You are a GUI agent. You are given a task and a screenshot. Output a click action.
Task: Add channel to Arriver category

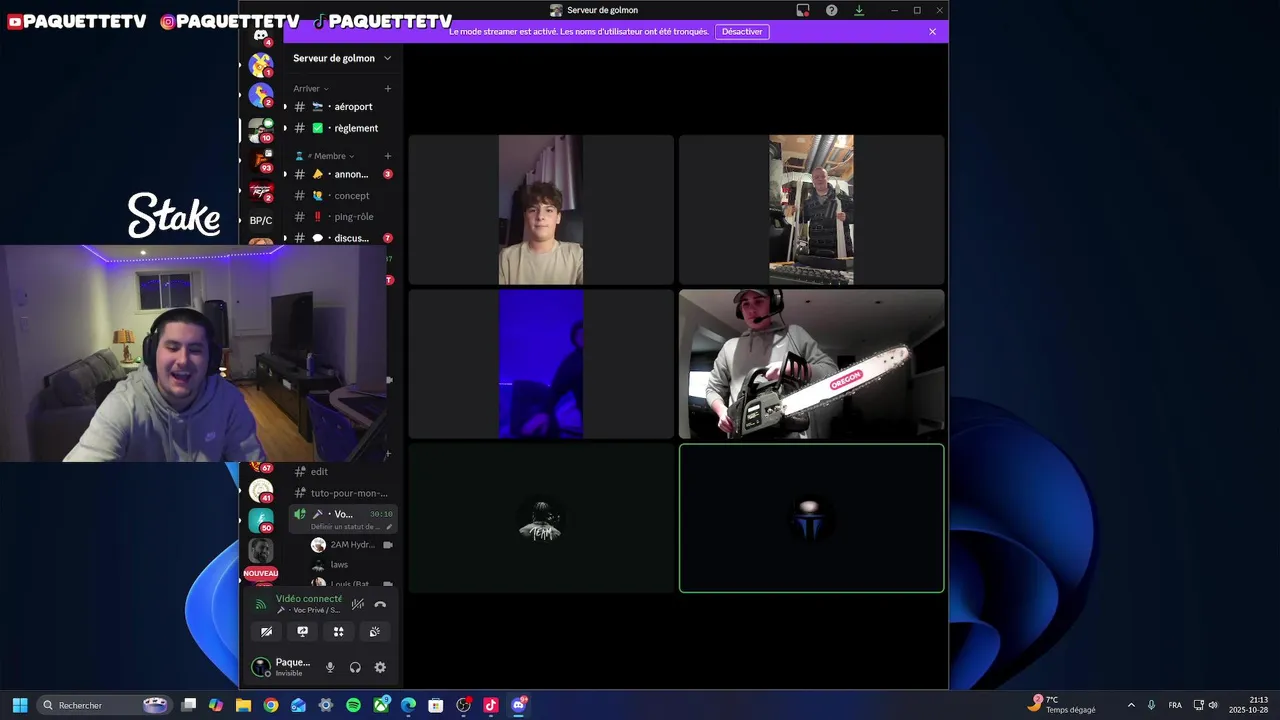tap(388, 89)
